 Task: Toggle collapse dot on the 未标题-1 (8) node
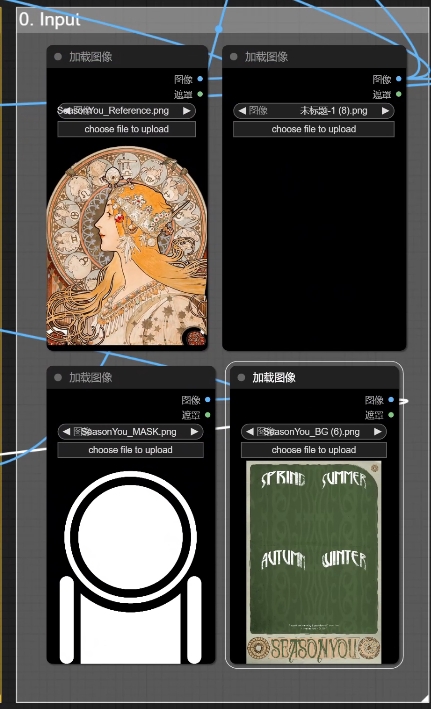click(x=234, y=57)
